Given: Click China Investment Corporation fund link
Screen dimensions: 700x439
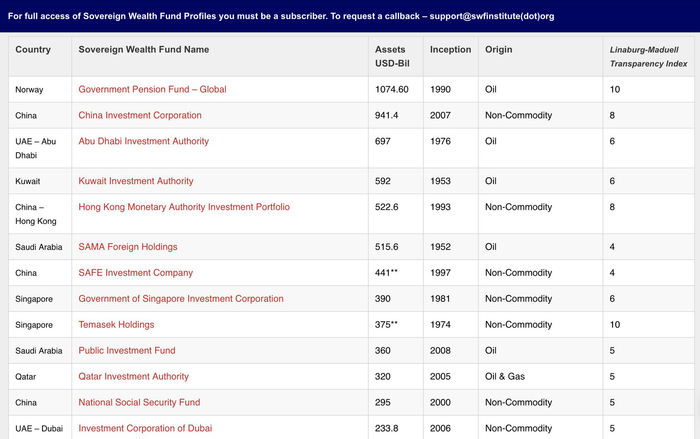Looking at the screenshot, I should click(140, 115).
